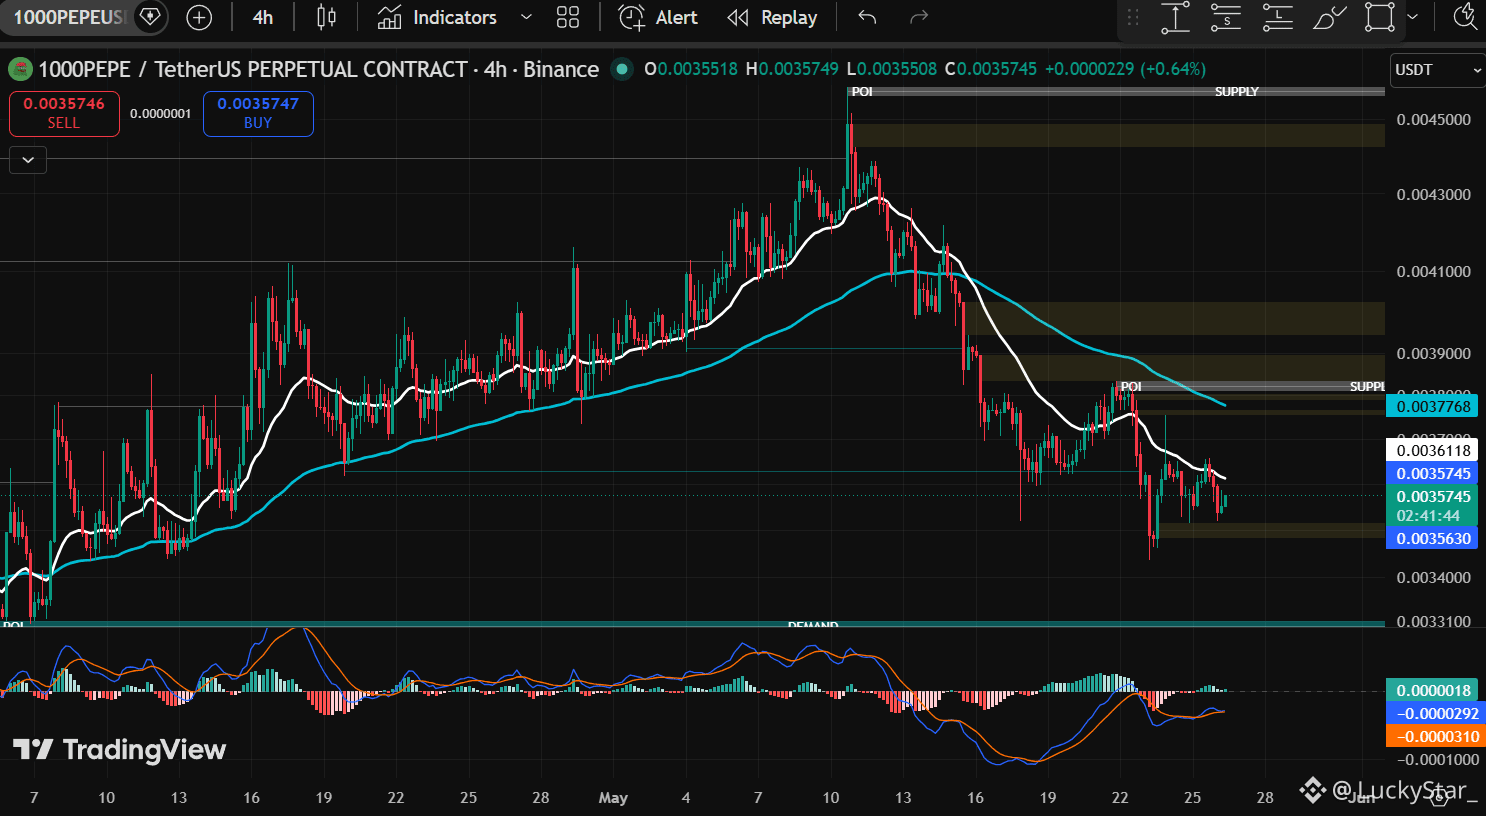Click the 0.0043000 price axis label
The width and height of the screenshot is (1486, 816).
coord(1434,194)
